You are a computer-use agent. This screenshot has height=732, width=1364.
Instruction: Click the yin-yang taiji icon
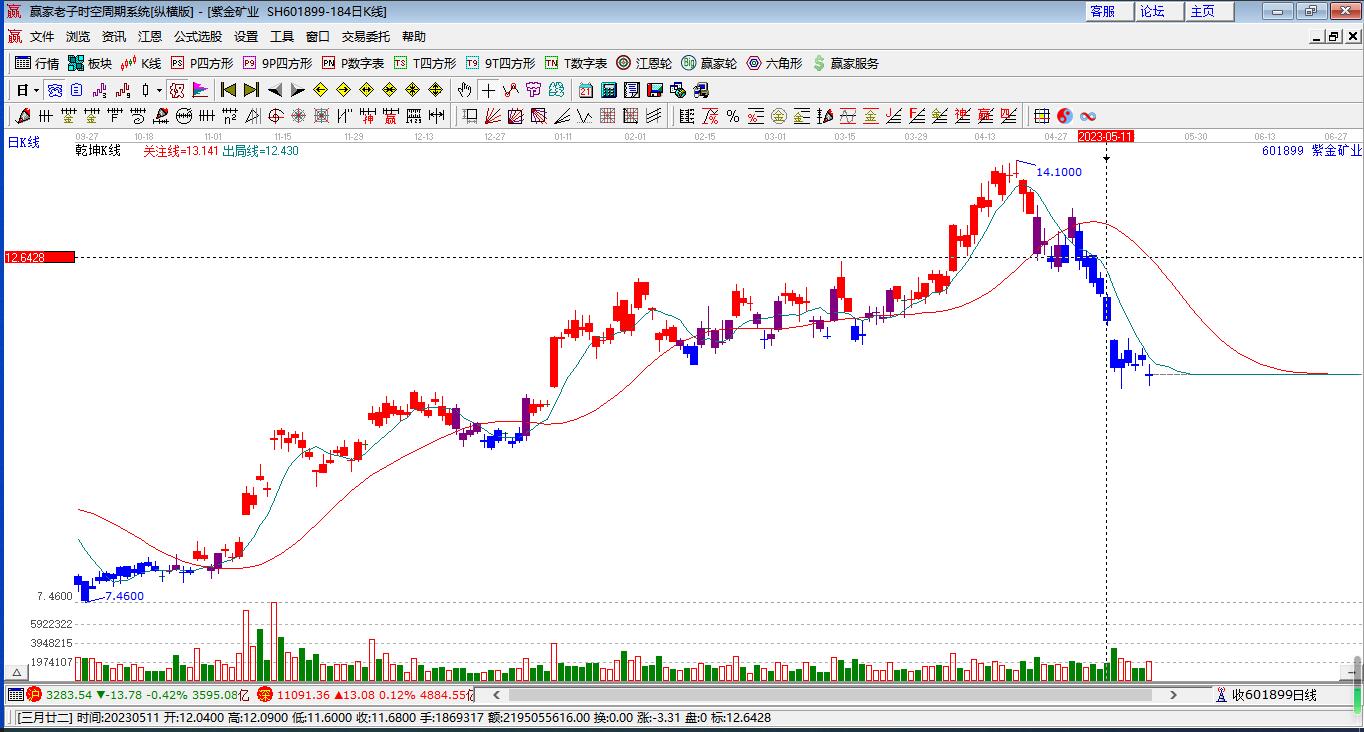click(1065, 116)
